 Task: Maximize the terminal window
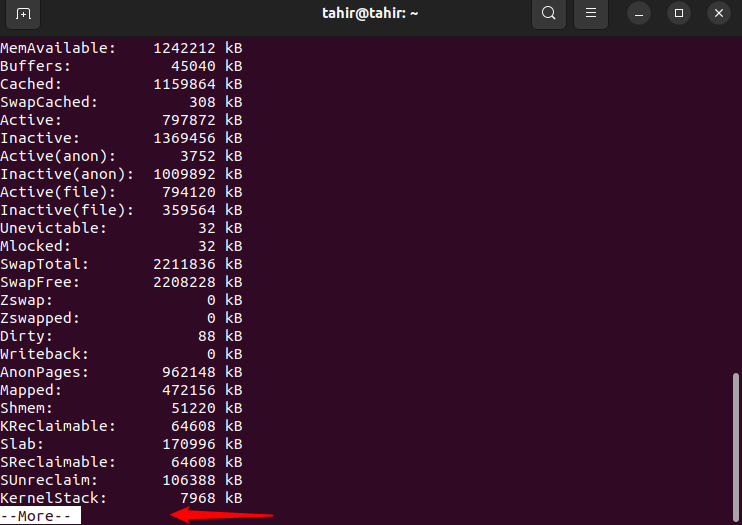coord(679,13)
